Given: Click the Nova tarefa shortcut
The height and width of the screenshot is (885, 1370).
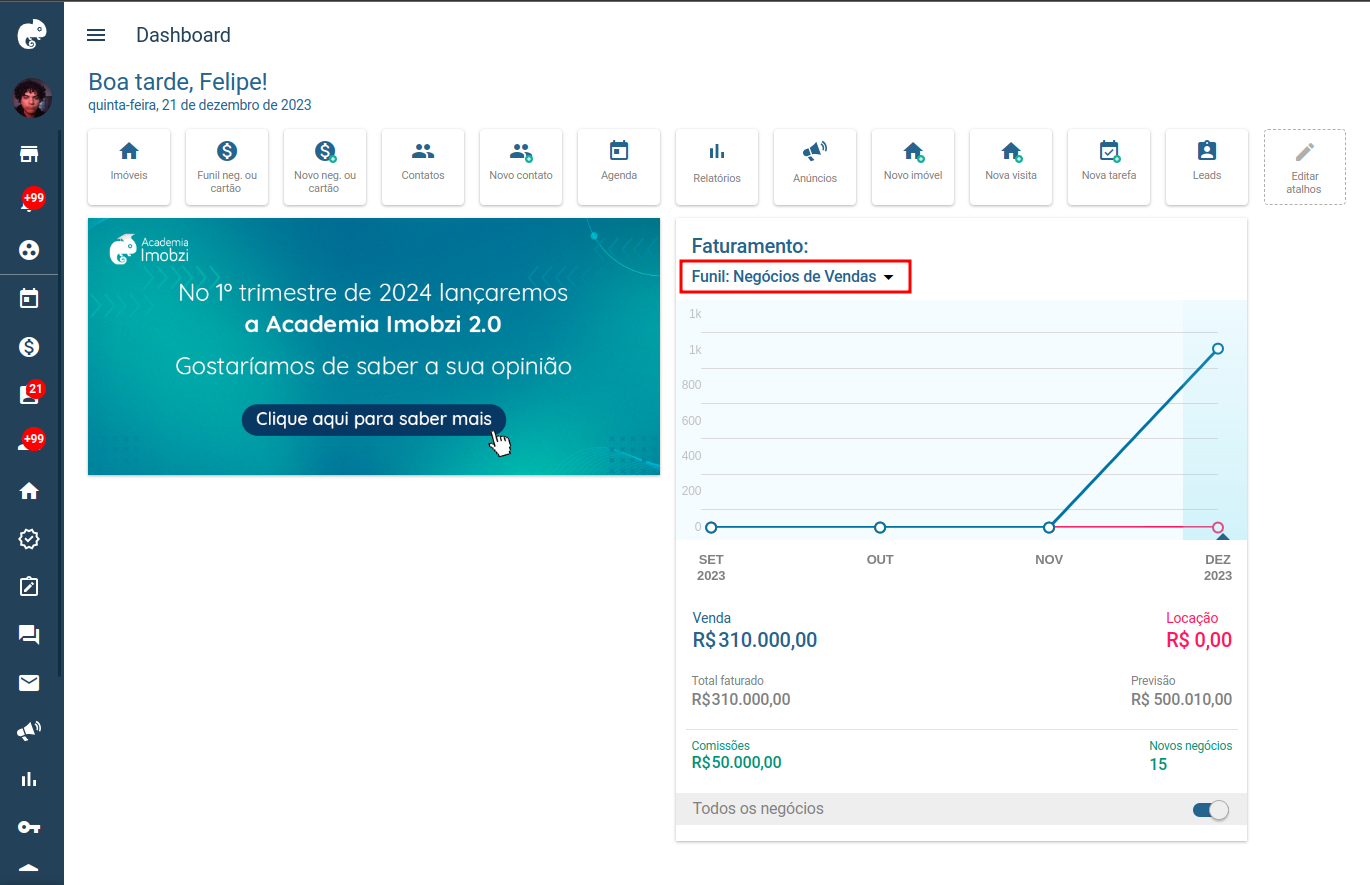Looking at the screenshot, I should click(x=1109, y=167).
